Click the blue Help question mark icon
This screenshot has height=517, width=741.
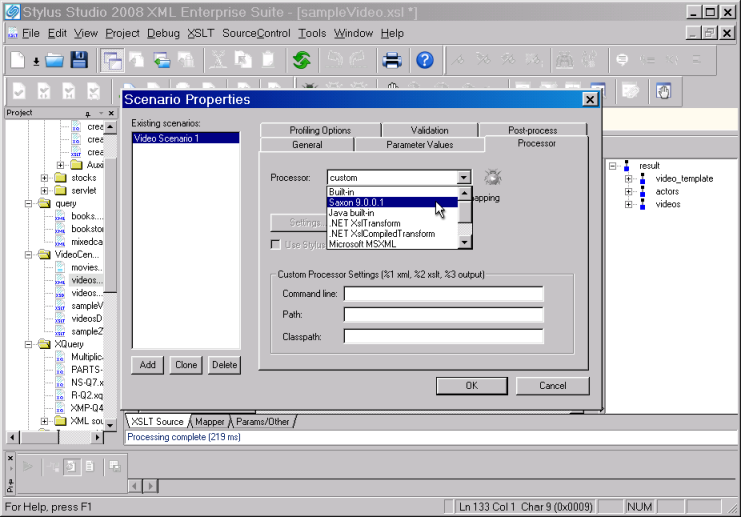click(x=424, y=60)
